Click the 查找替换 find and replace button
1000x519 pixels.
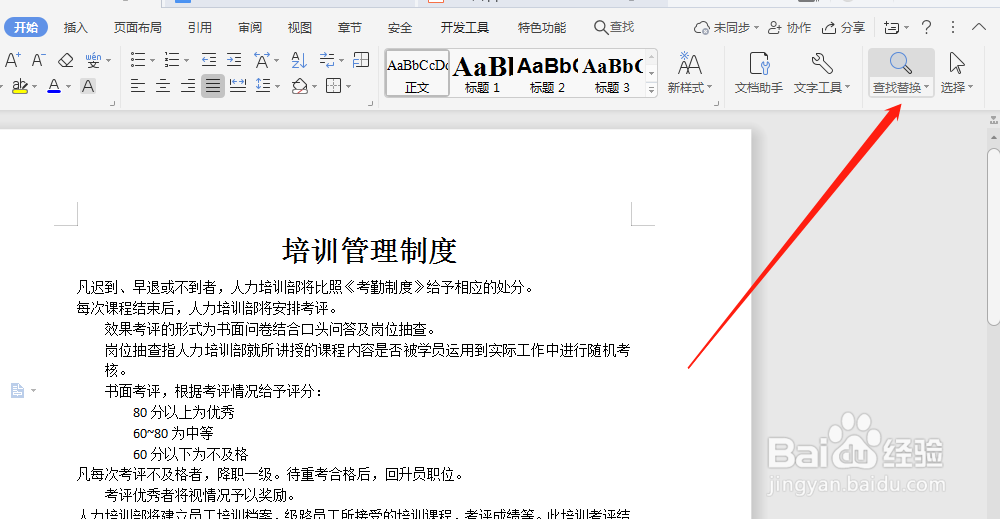901,73
